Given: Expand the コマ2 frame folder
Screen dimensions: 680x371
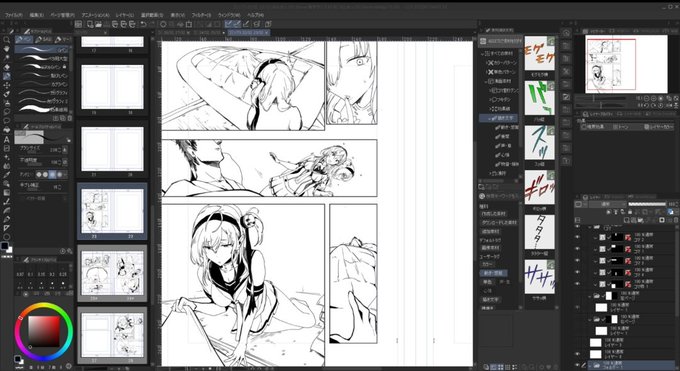Looking at the screenshot, I should pyautogui.click(x=595, y=237).
